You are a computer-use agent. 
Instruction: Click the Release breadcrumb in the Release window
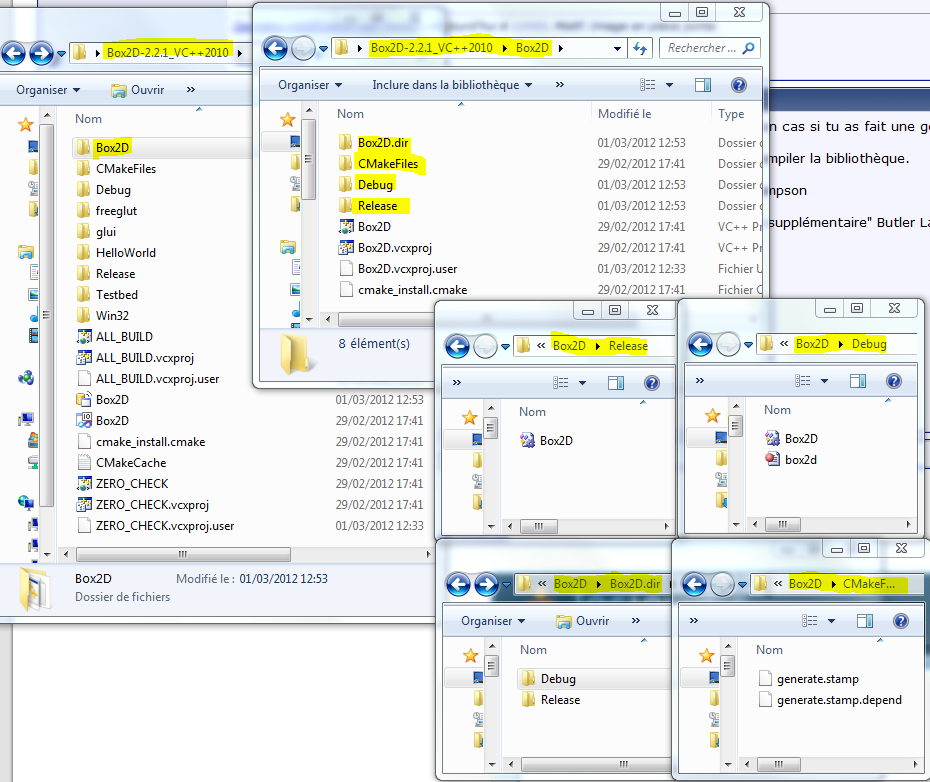tap(628, 346)
